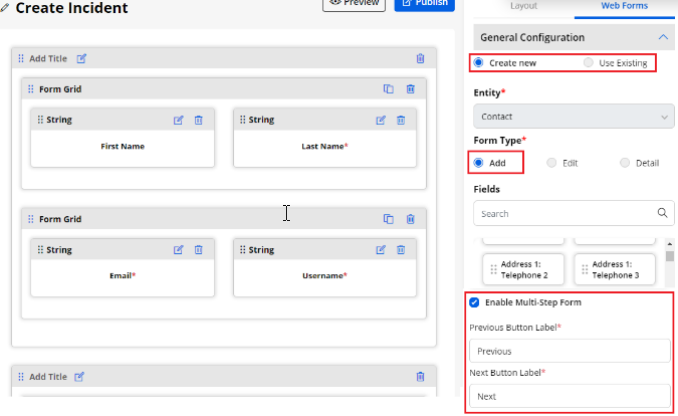Select Edit form type radio
Viewport: 678px width, 416px height.
point(552,162)
